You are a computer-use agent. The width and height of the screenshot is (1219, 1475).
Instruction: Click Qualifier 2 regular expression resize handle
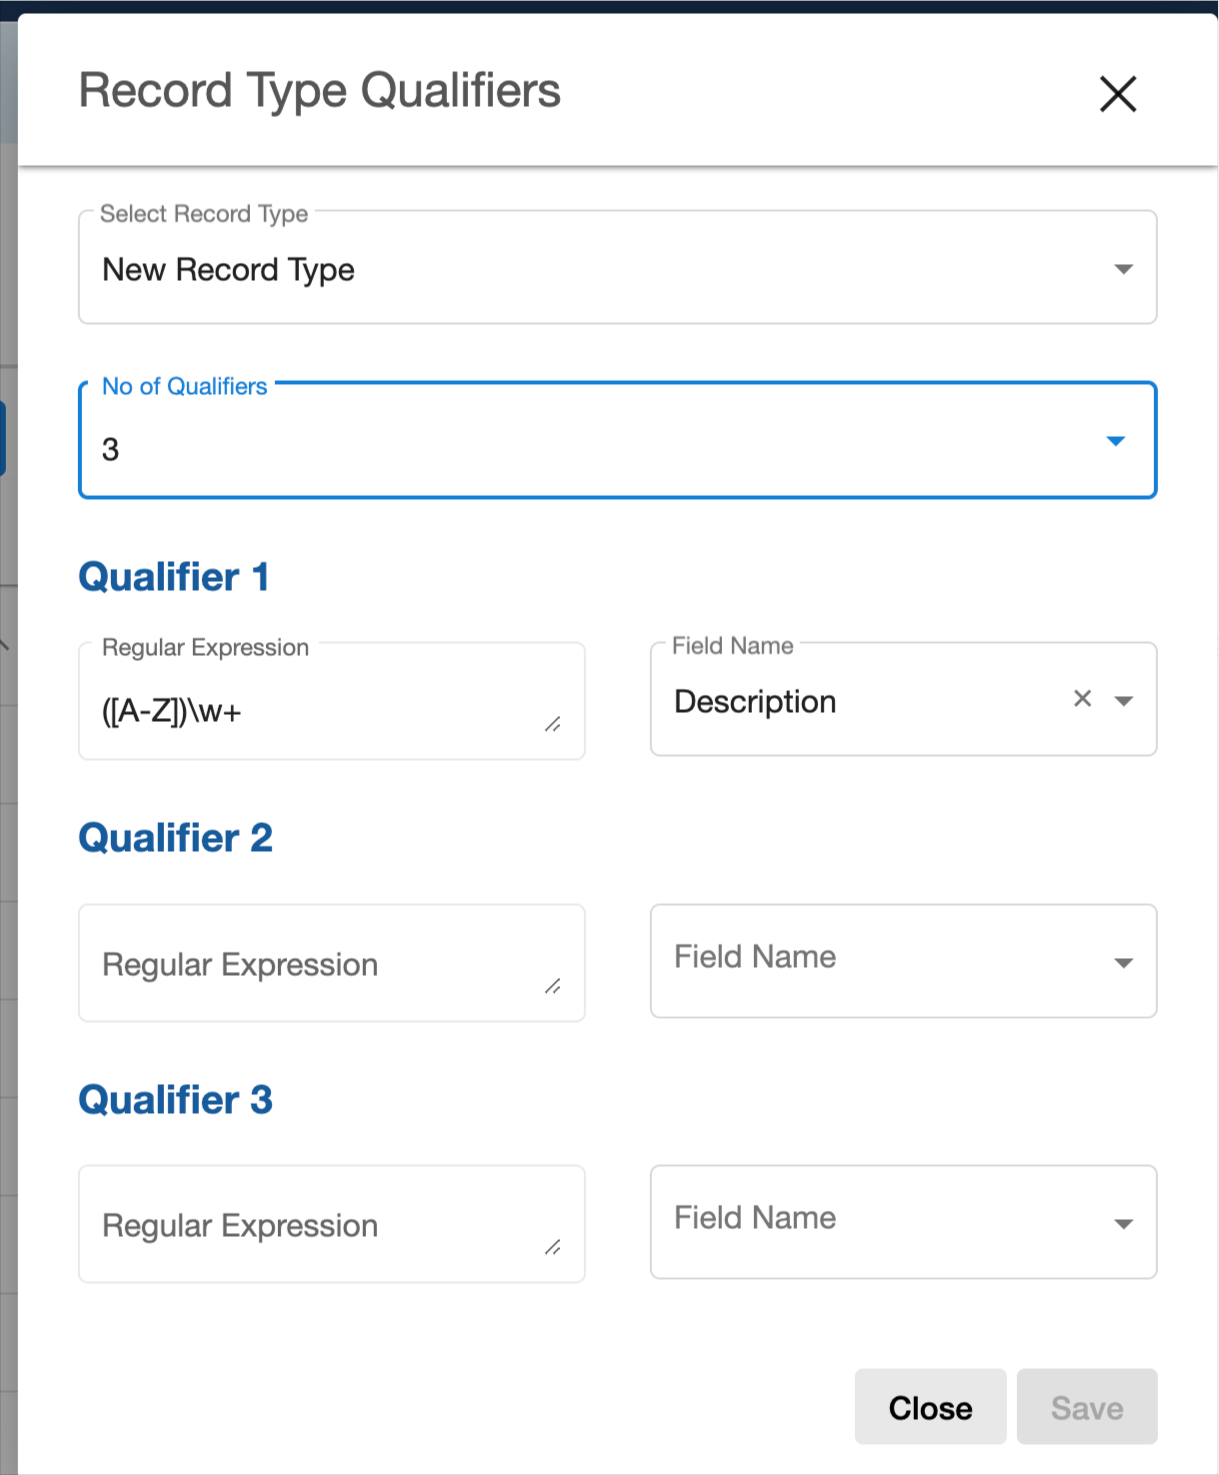pos(553,986)
